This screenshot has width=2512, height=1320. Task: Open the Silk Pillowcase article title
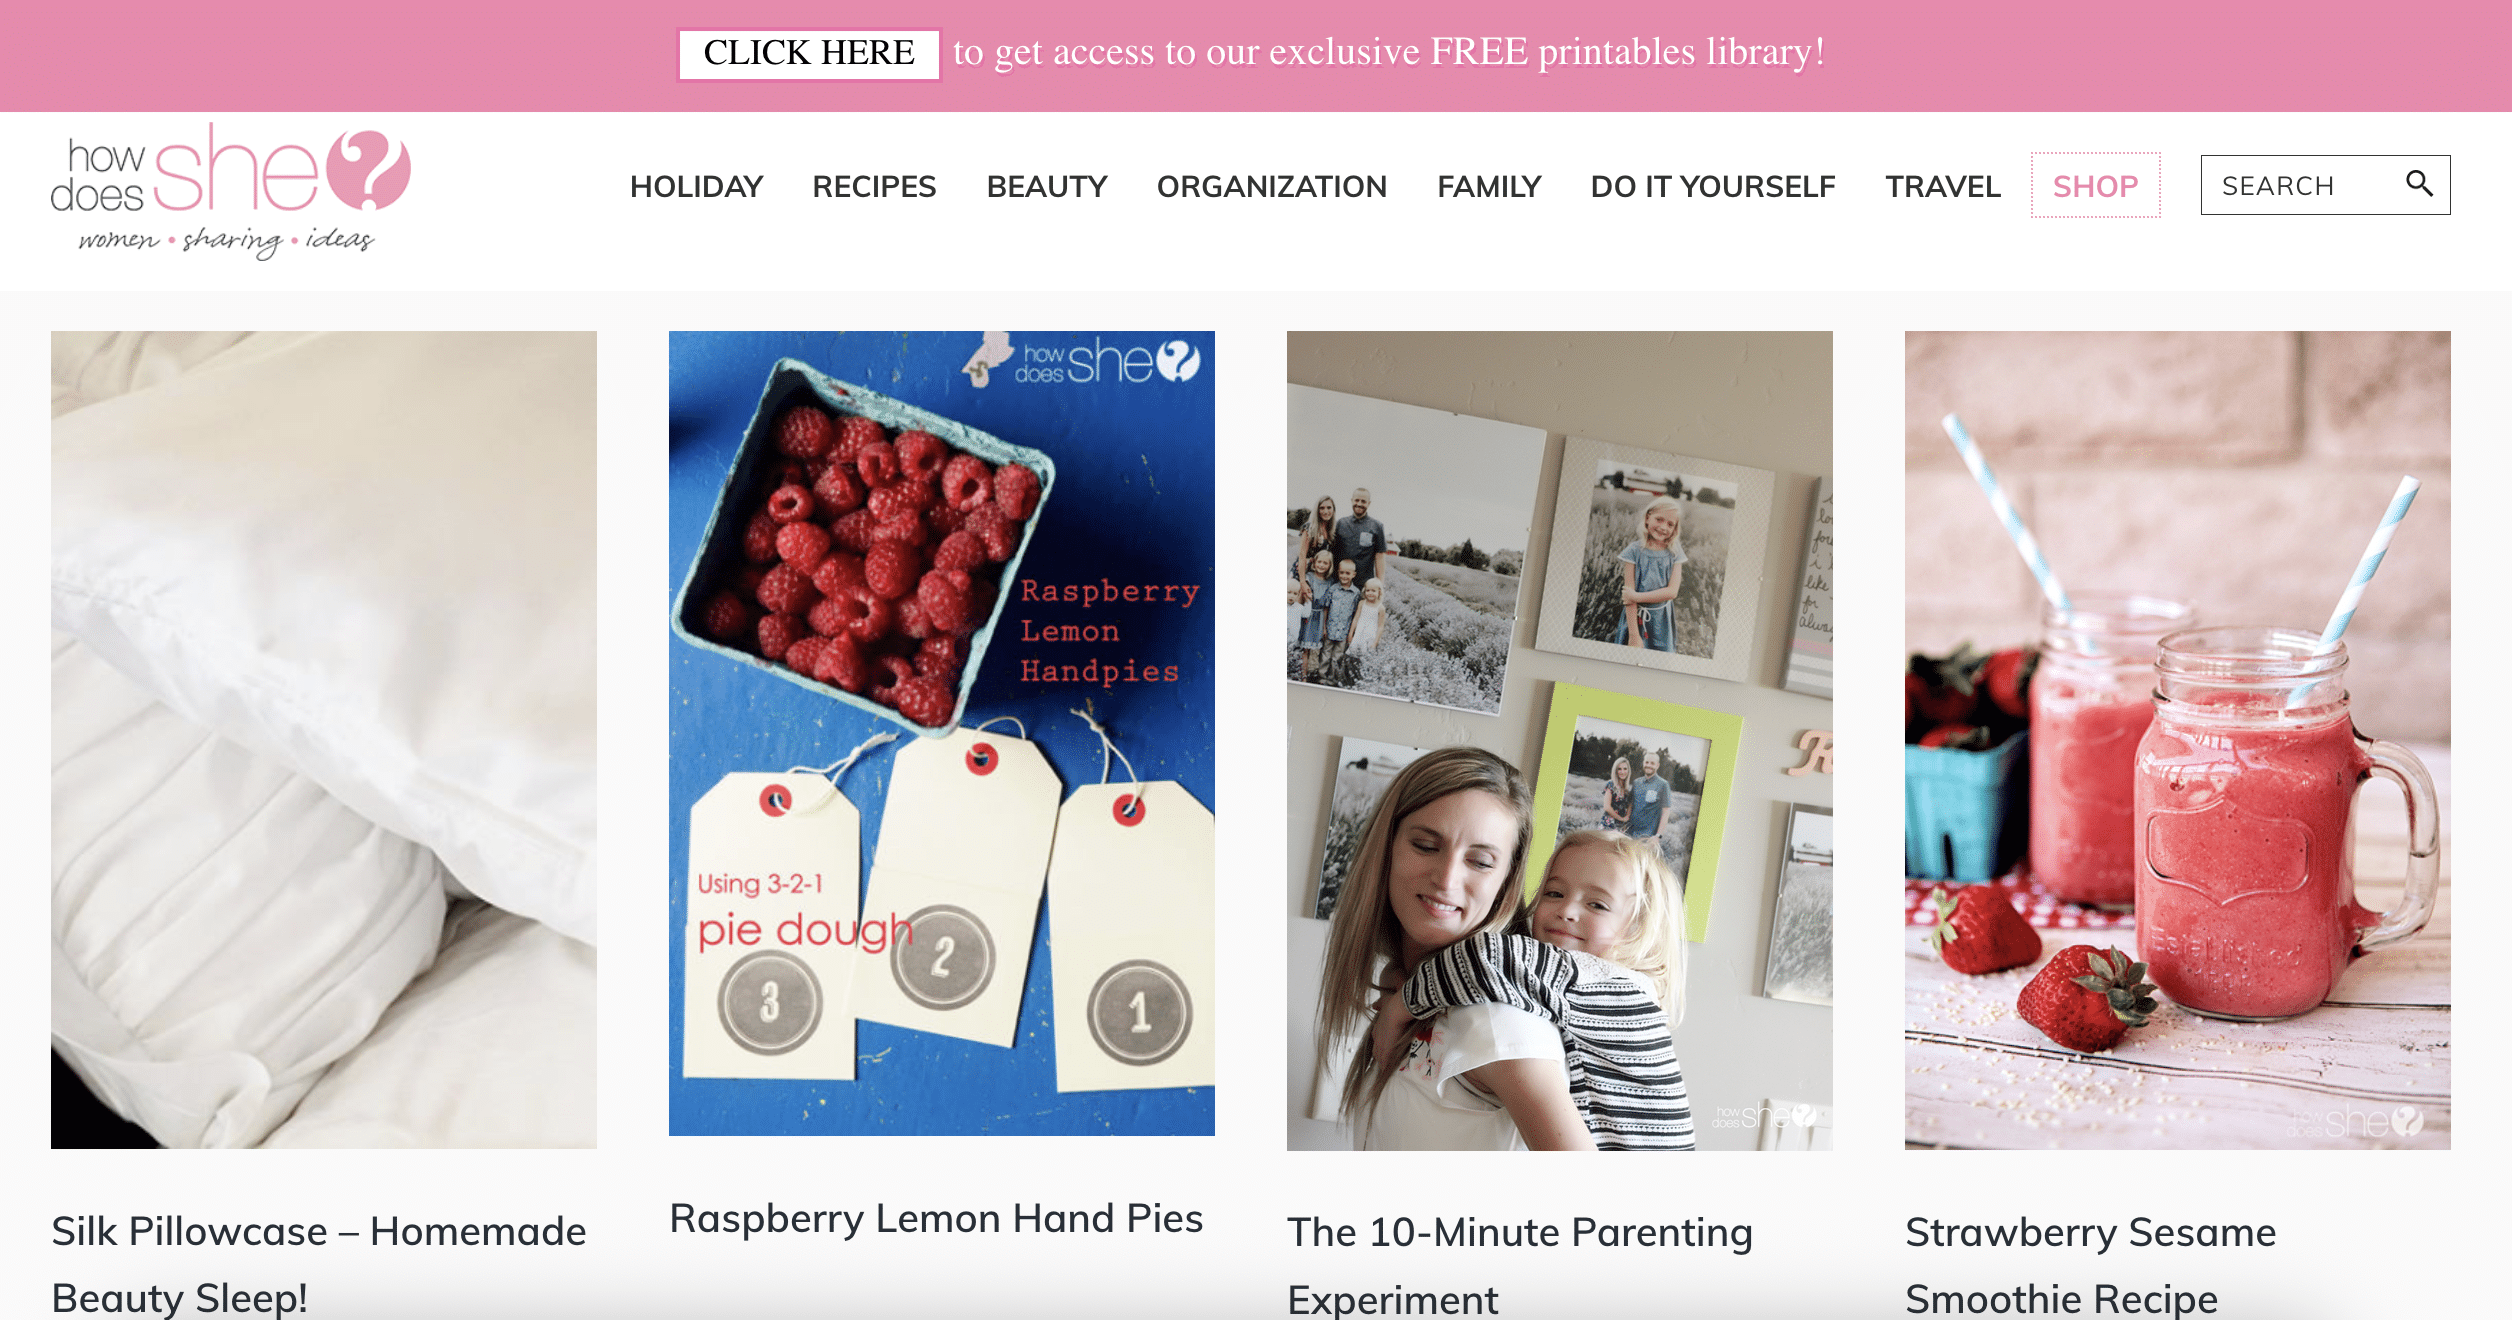coord(319,1264)
